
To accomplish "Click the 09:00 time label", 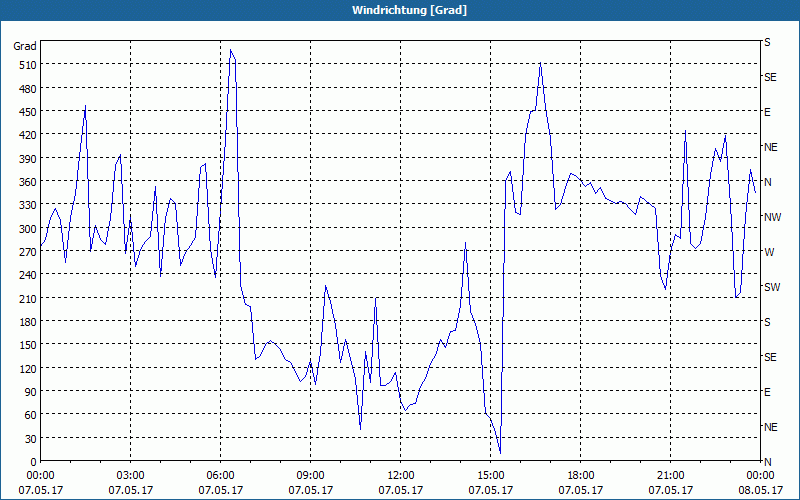I will pos(311,476).
